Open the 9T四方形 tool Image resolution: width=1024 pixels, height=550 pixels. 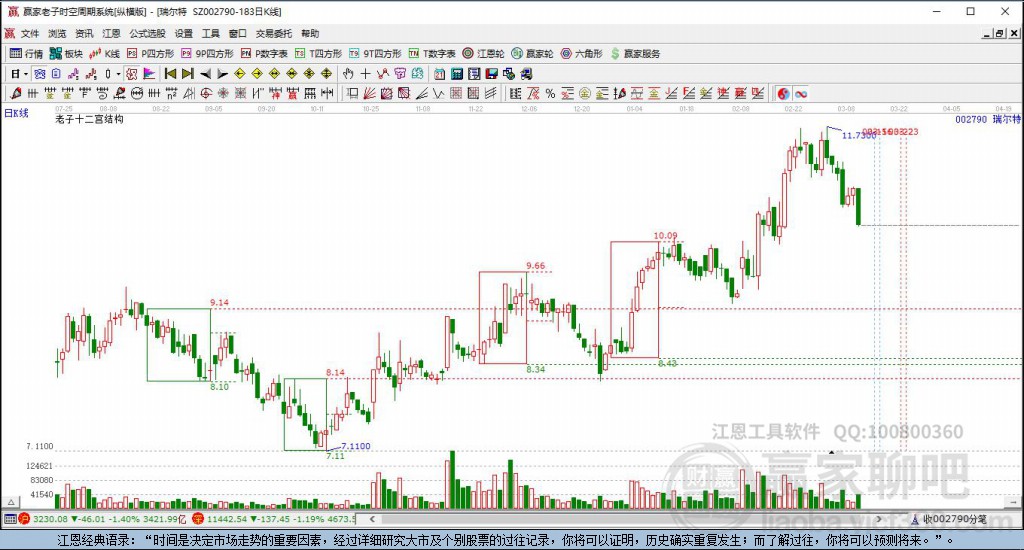click(375, 54)
